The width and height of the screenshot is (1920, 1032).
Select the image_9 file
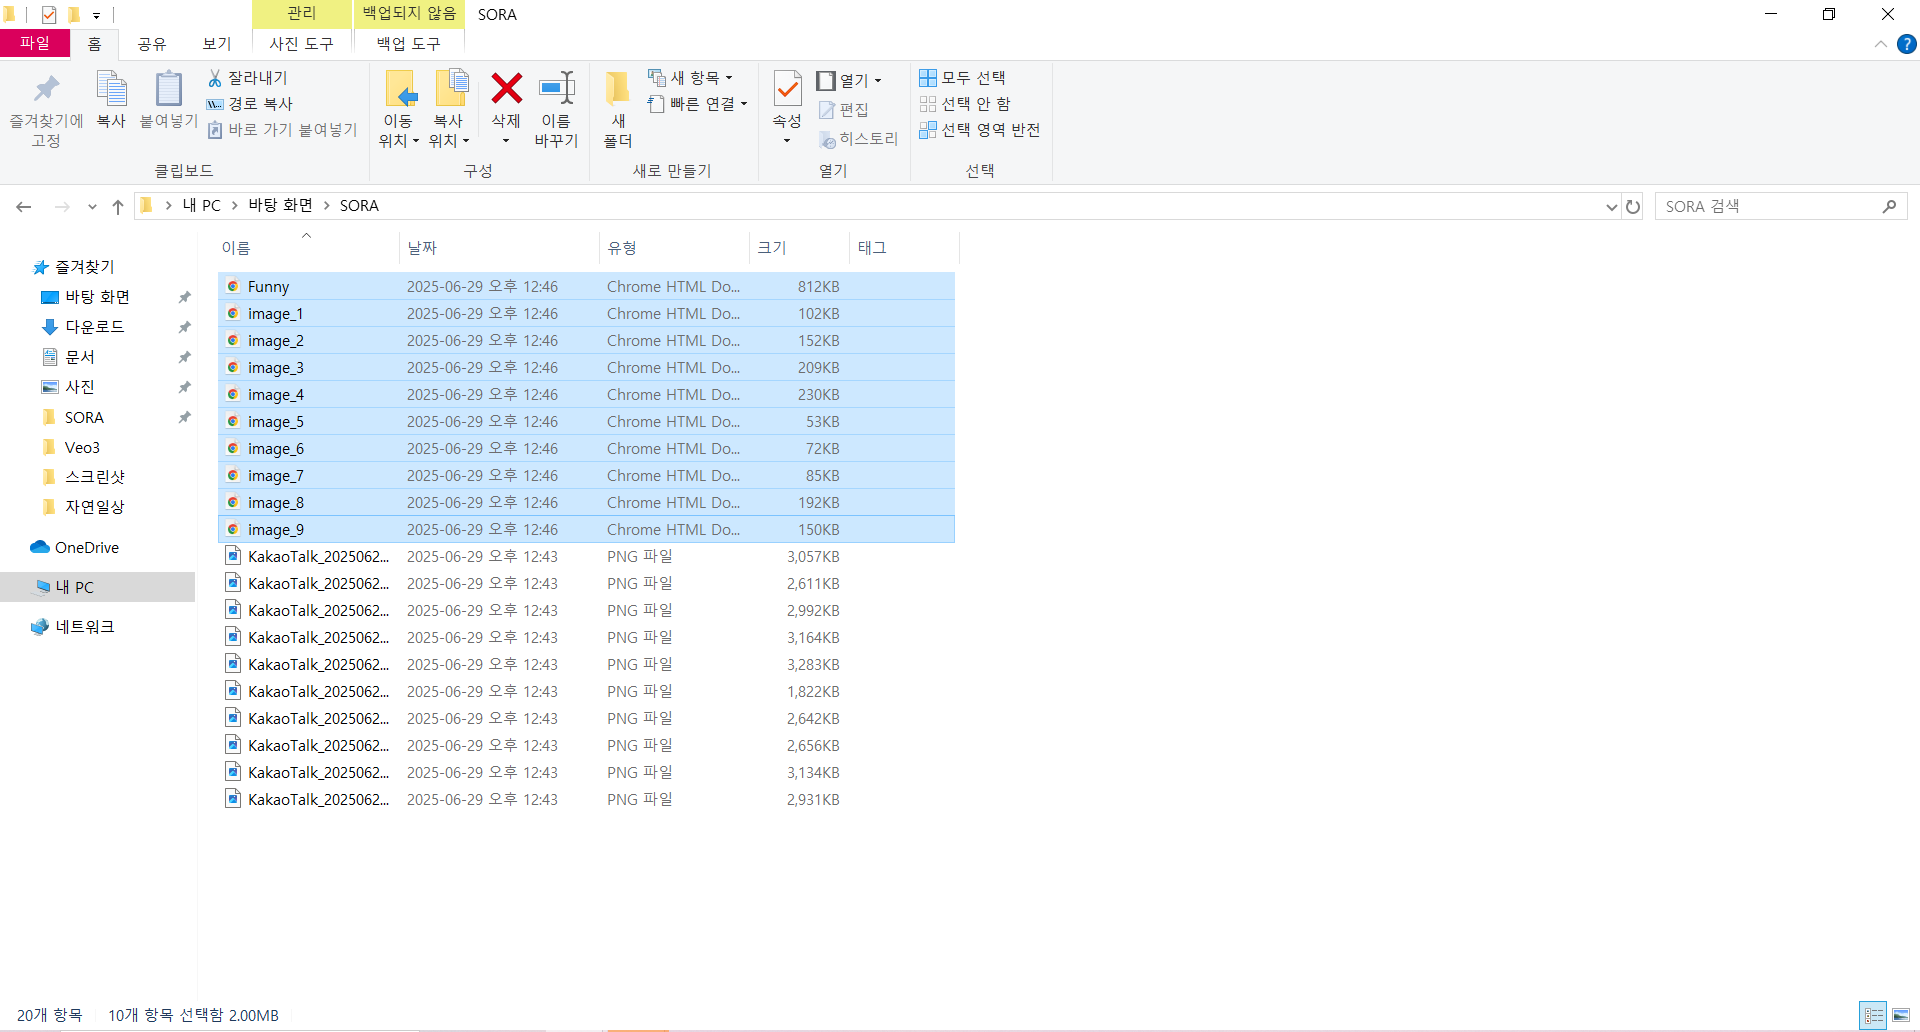pos(586,529)
